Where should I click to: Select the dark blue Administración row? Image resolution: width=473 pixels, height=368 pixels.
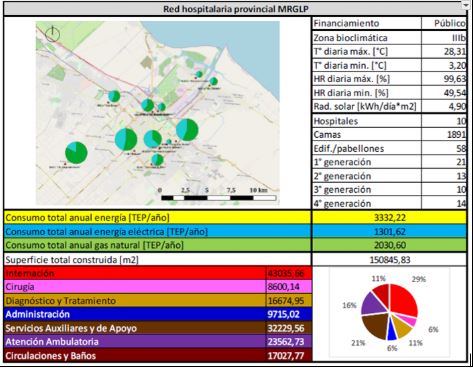coord(158,314)
